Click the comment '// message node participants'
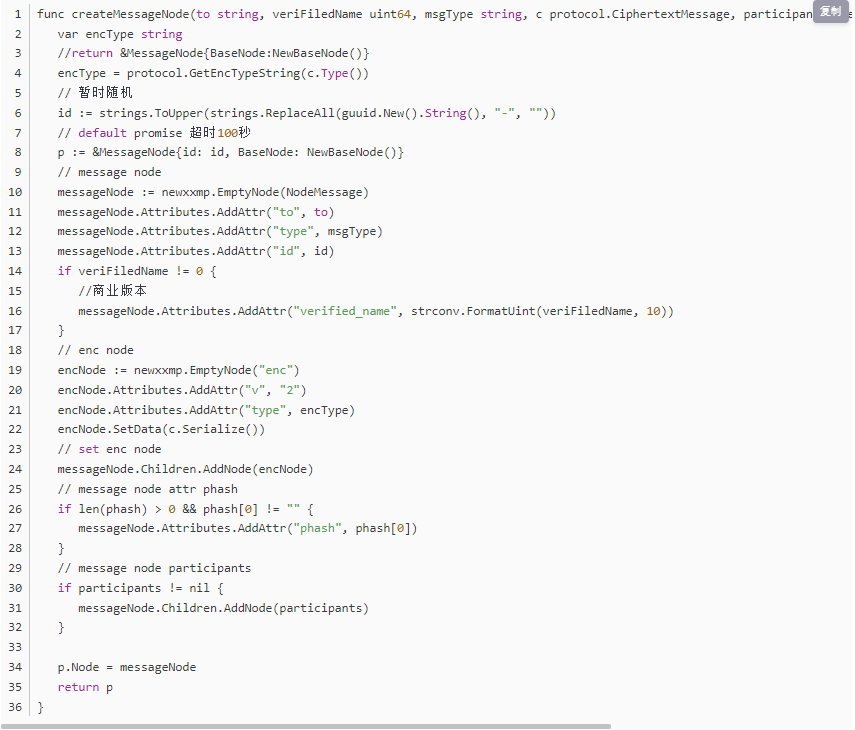This screenshot has height=730, width=855. click(x=154, y=568)
